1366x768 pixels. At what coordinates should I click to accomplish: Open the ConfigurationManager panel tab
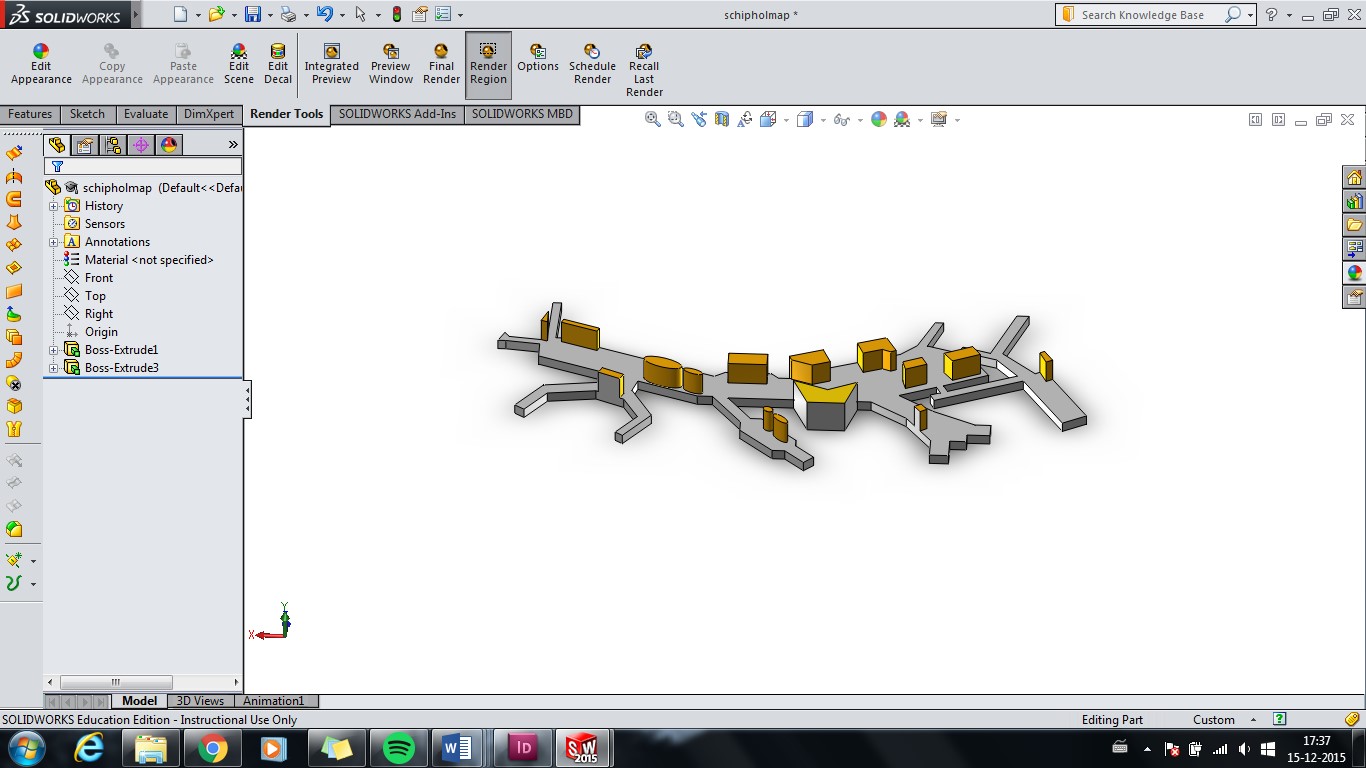click(113, 145)
